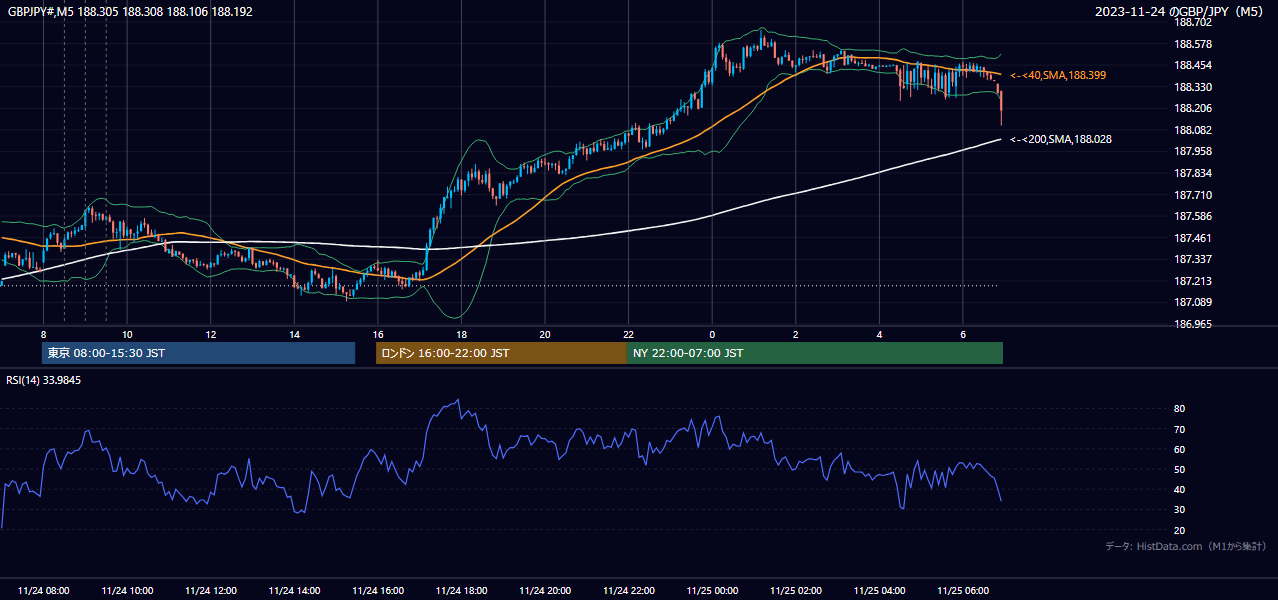Click hour tick 18 under price chart
Screen dimensions: 1278x600
click(x=461, y=334)
